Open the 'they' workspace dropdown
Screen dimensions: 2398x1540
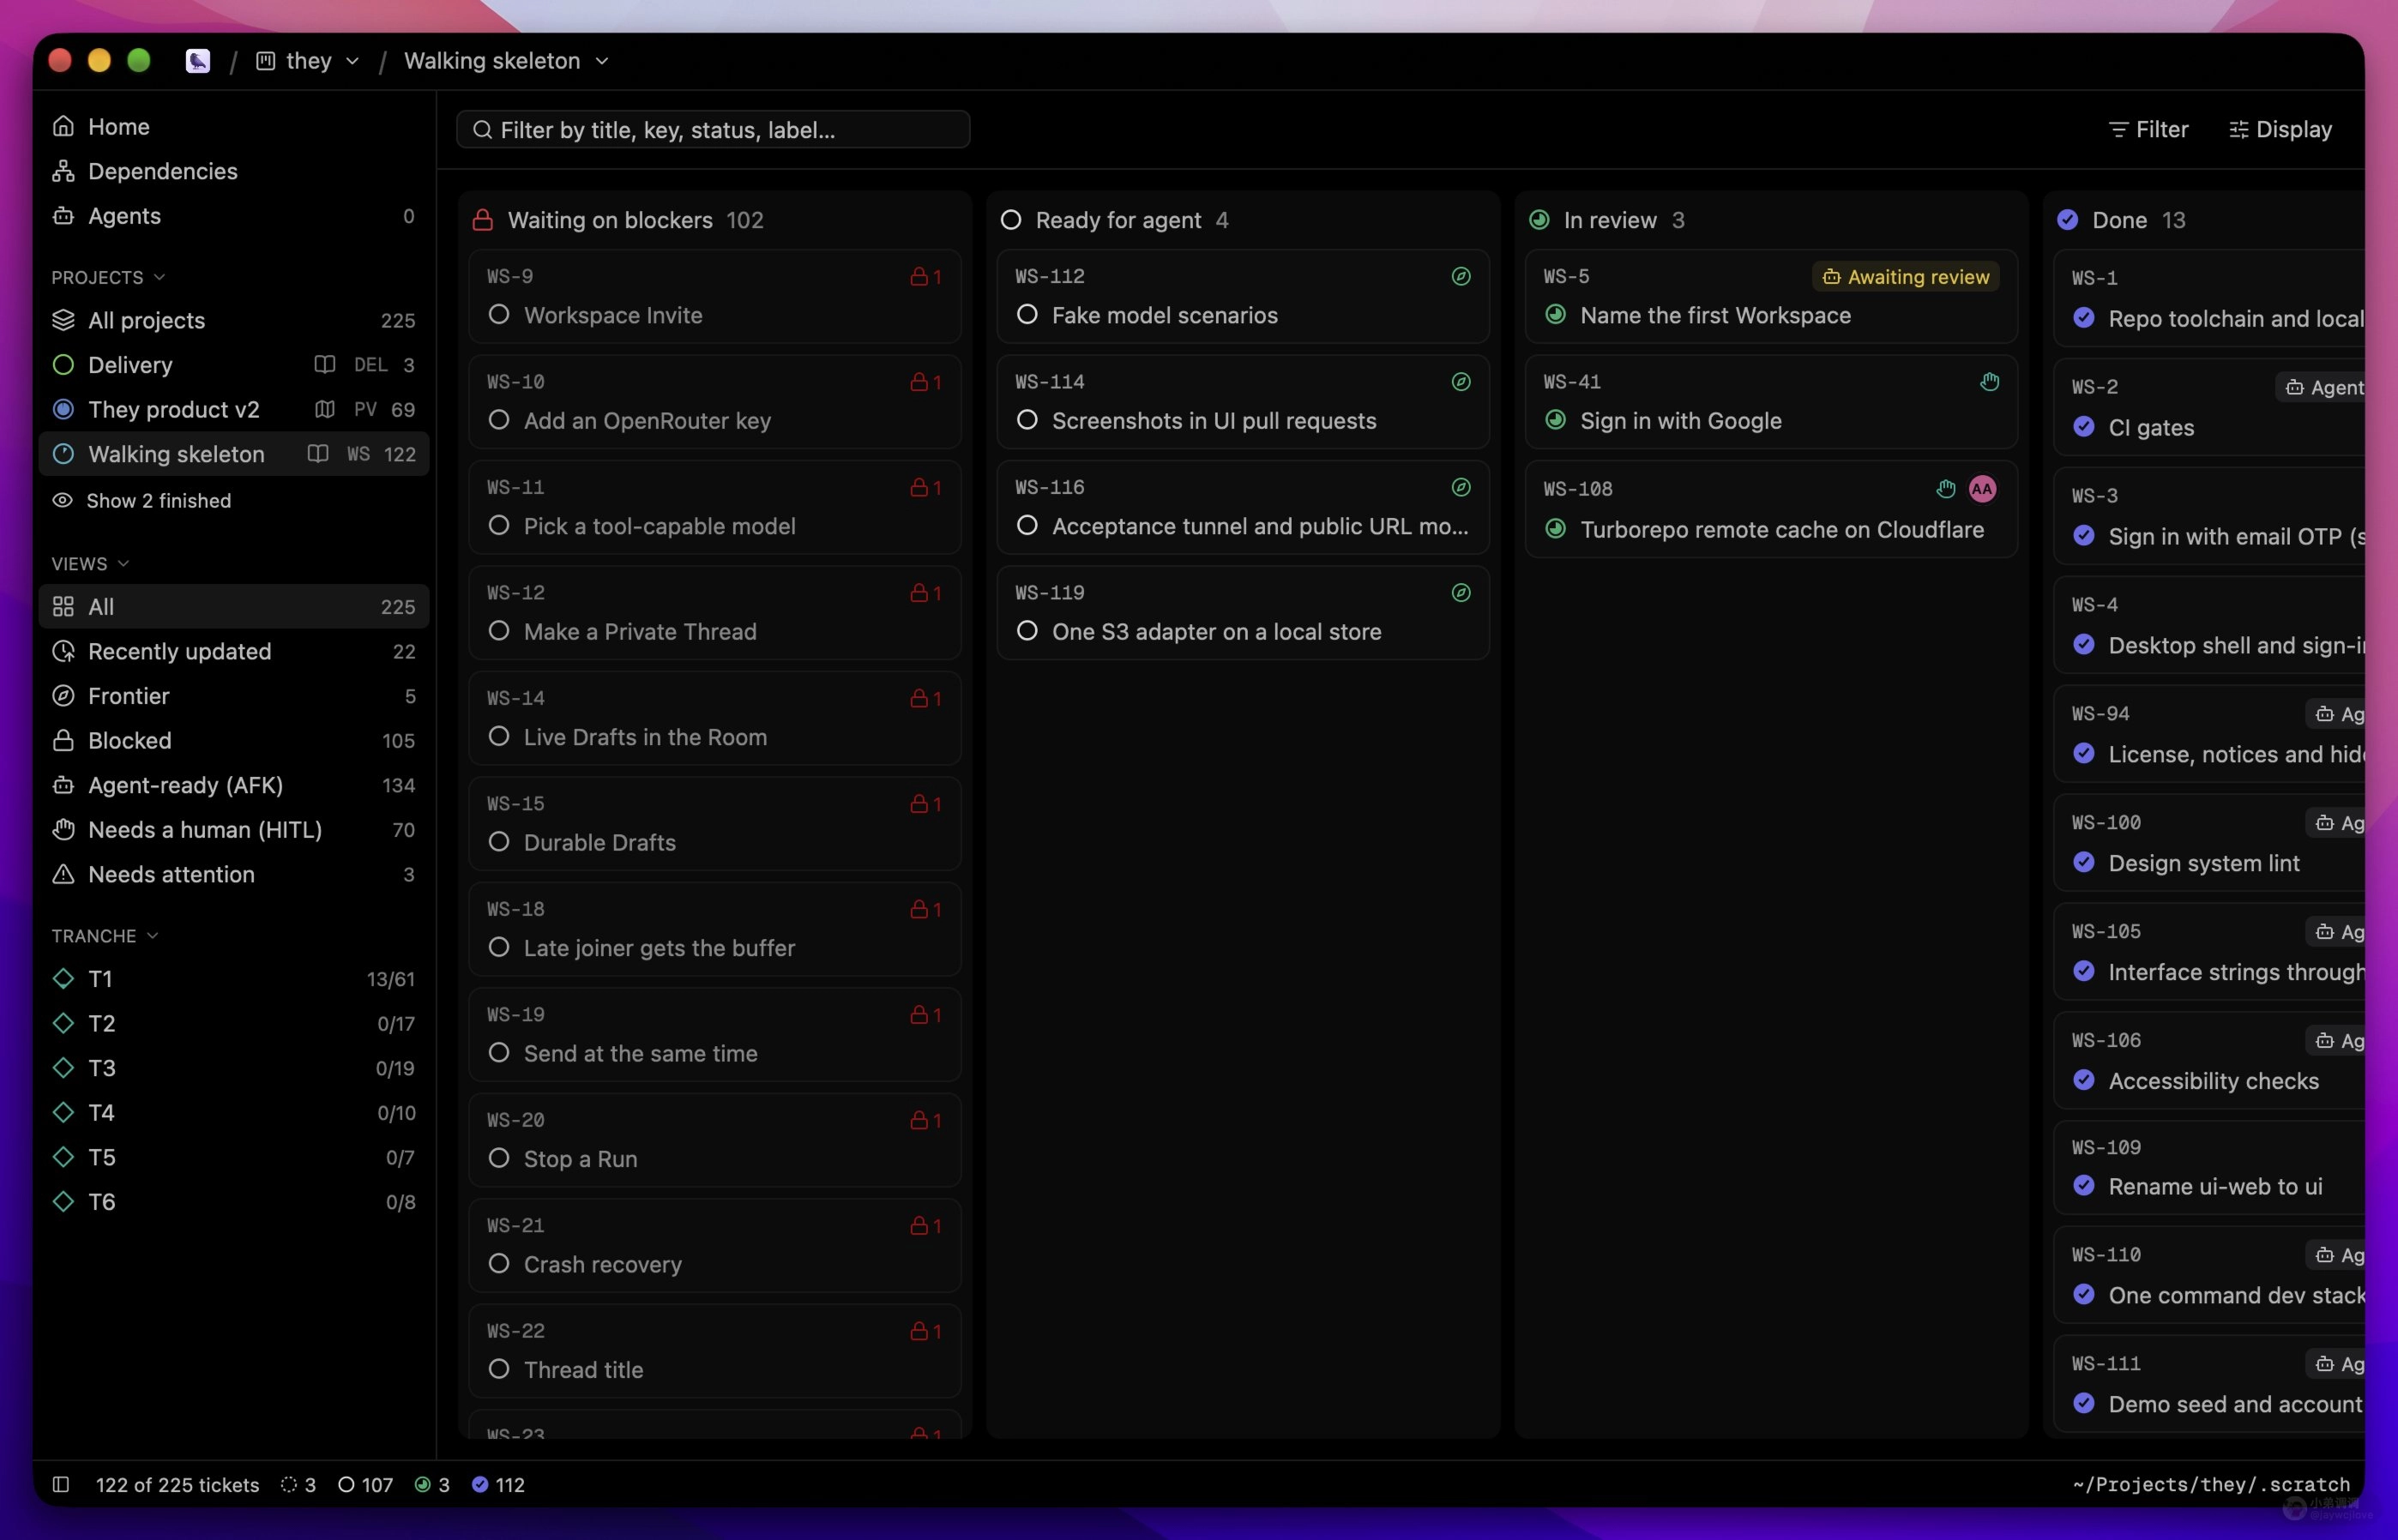pos(308,61)
